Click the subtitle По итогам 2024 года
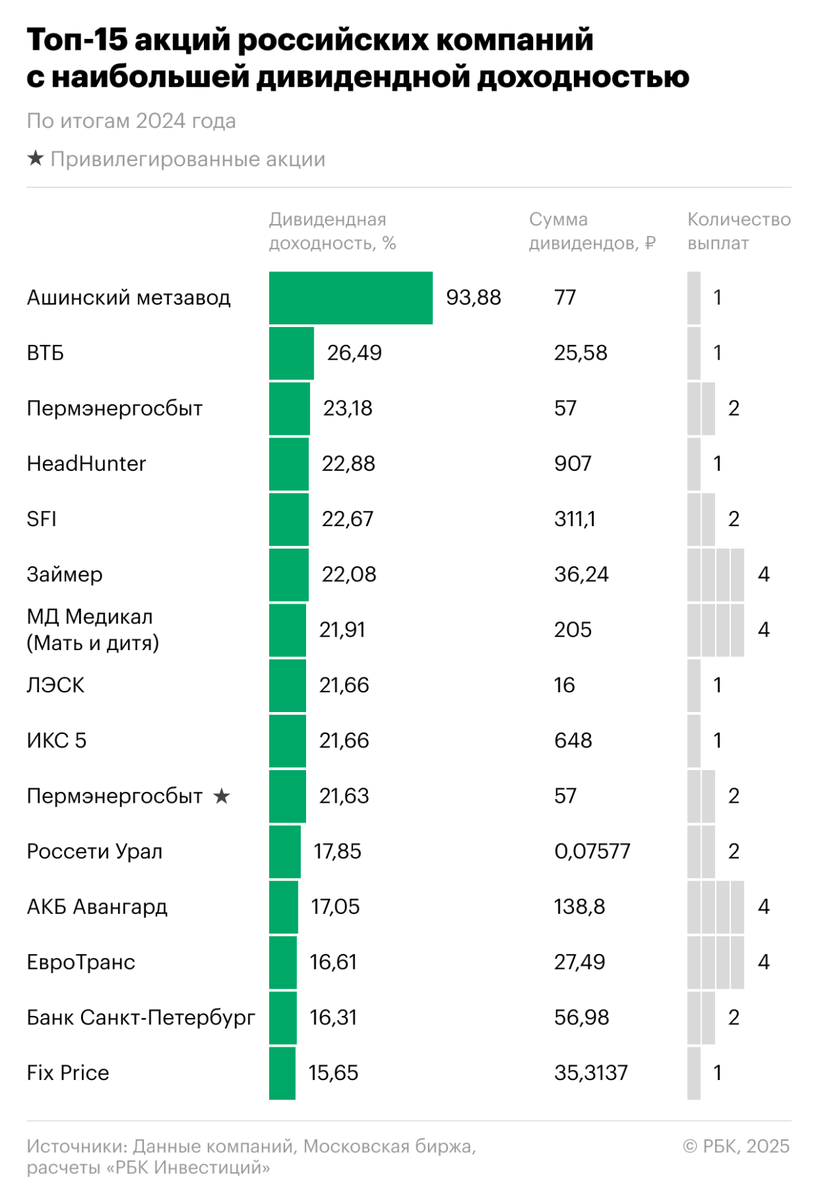818x1200 pixels. (x=132, y=122)
